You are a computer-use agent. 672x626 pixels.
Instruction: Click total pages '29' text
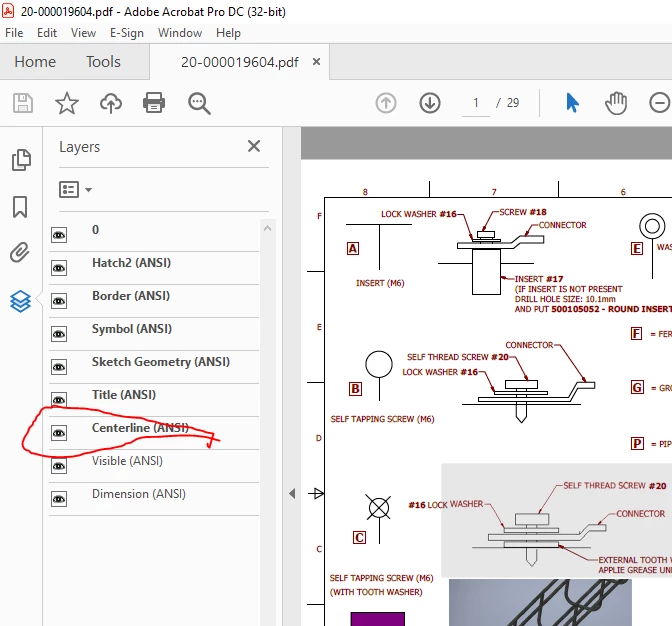coord(513,103)
